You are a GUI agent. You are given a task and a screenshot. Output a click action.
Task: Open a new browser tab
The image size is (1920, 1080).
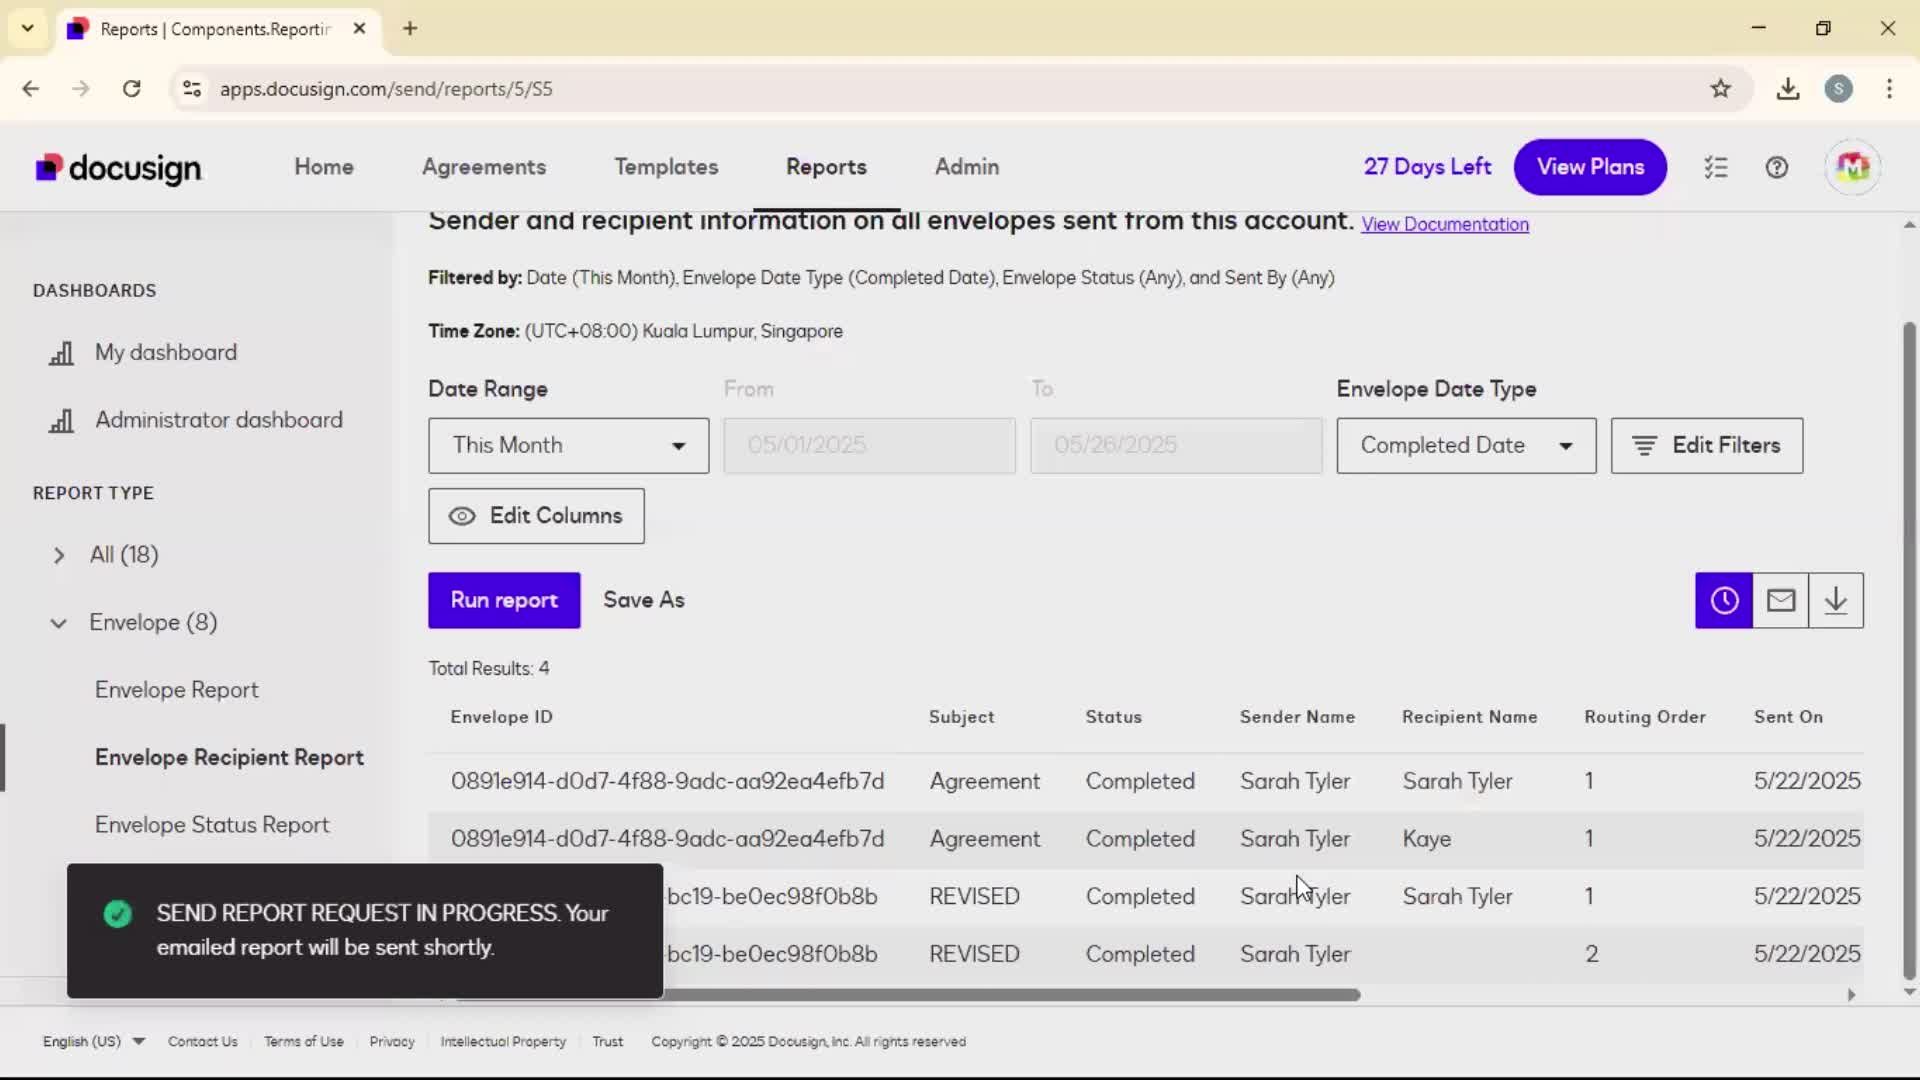(410, 28)
